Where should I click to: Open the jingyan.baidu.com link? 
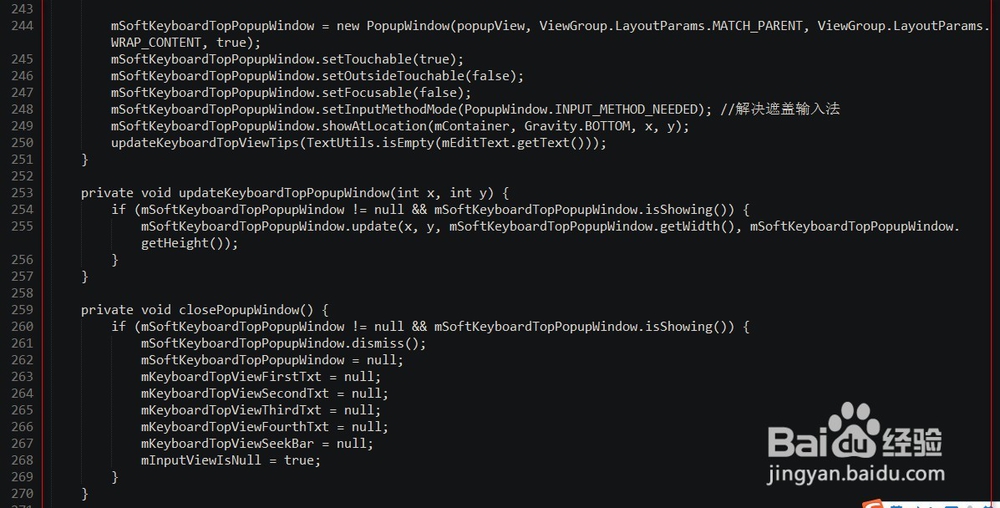[x=856, y=474]
